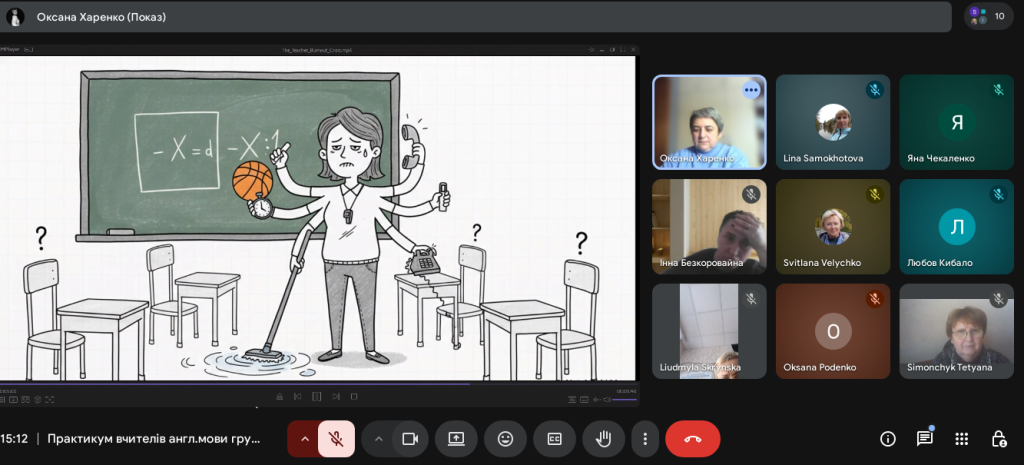Expand video settings arrow beside the camera
Viewport: 1024px width, 465px height.
(378, 438)
